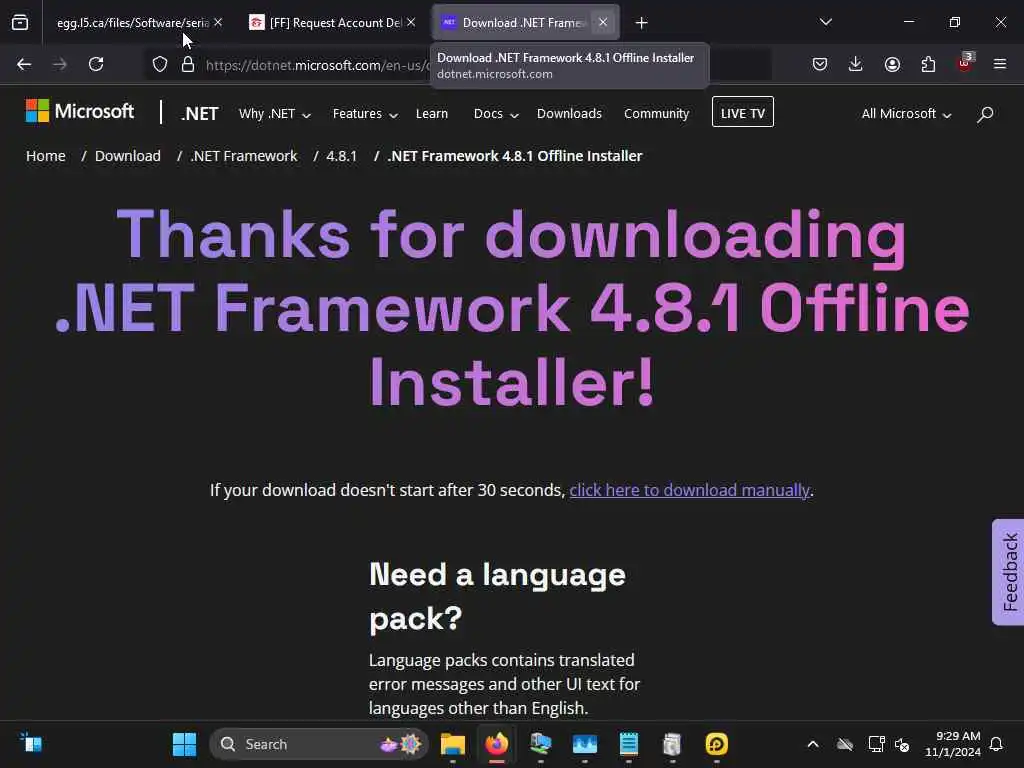Image resolution: width=1024 pixels, height=768 pixels.
Task: Reload the current page
Action: (x=96, y=64)
